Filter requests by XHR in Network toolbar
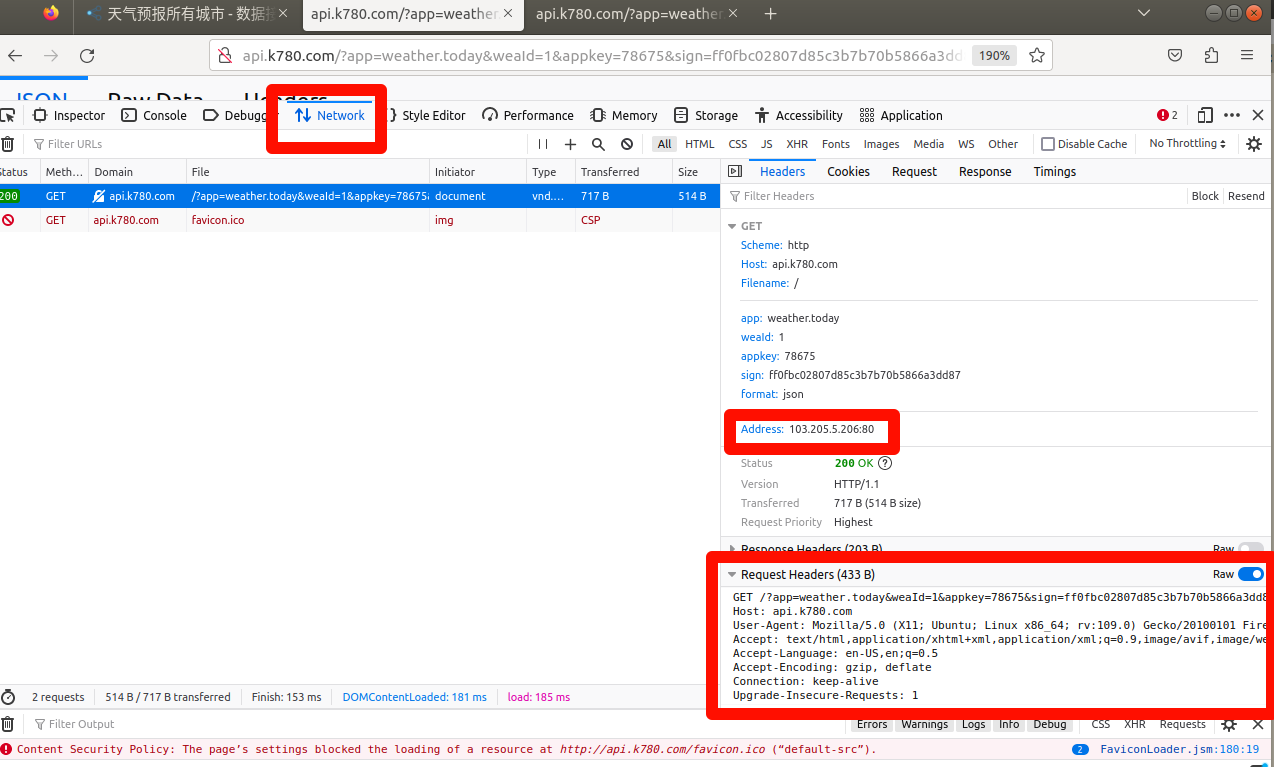1274x767 pixels. point(797,144)
